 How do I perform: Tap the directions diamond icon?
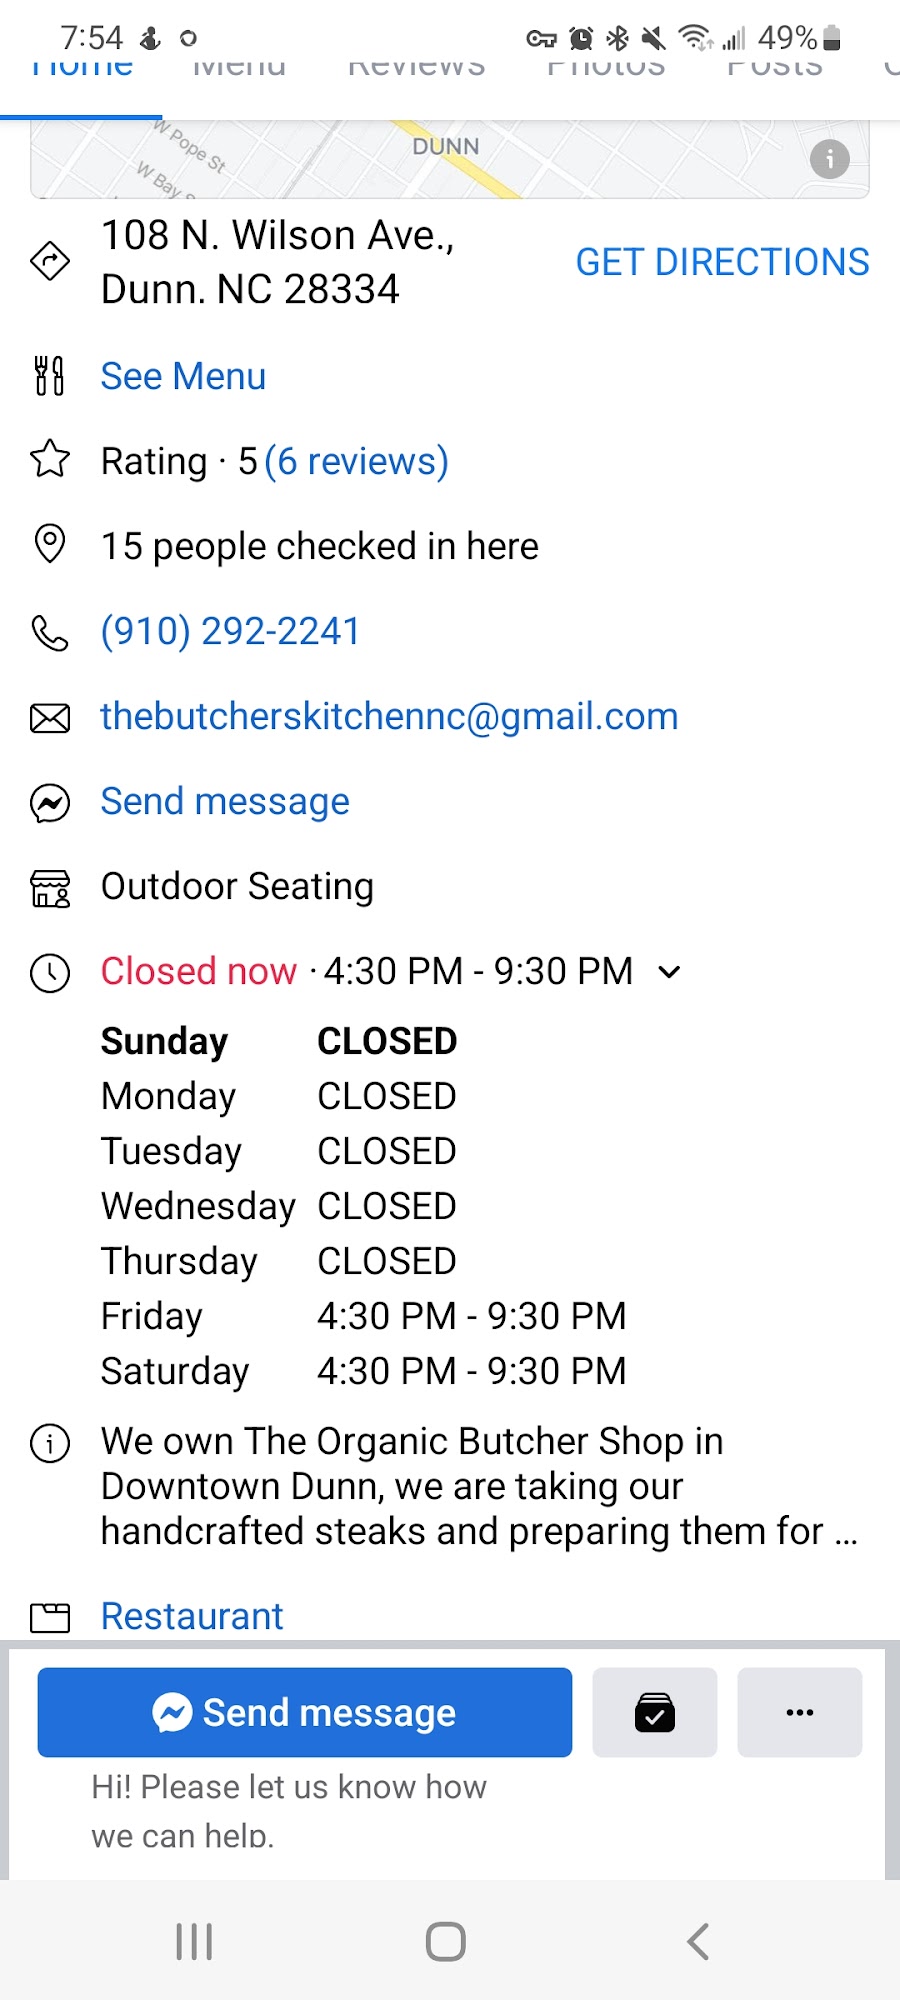pos(50,262)
